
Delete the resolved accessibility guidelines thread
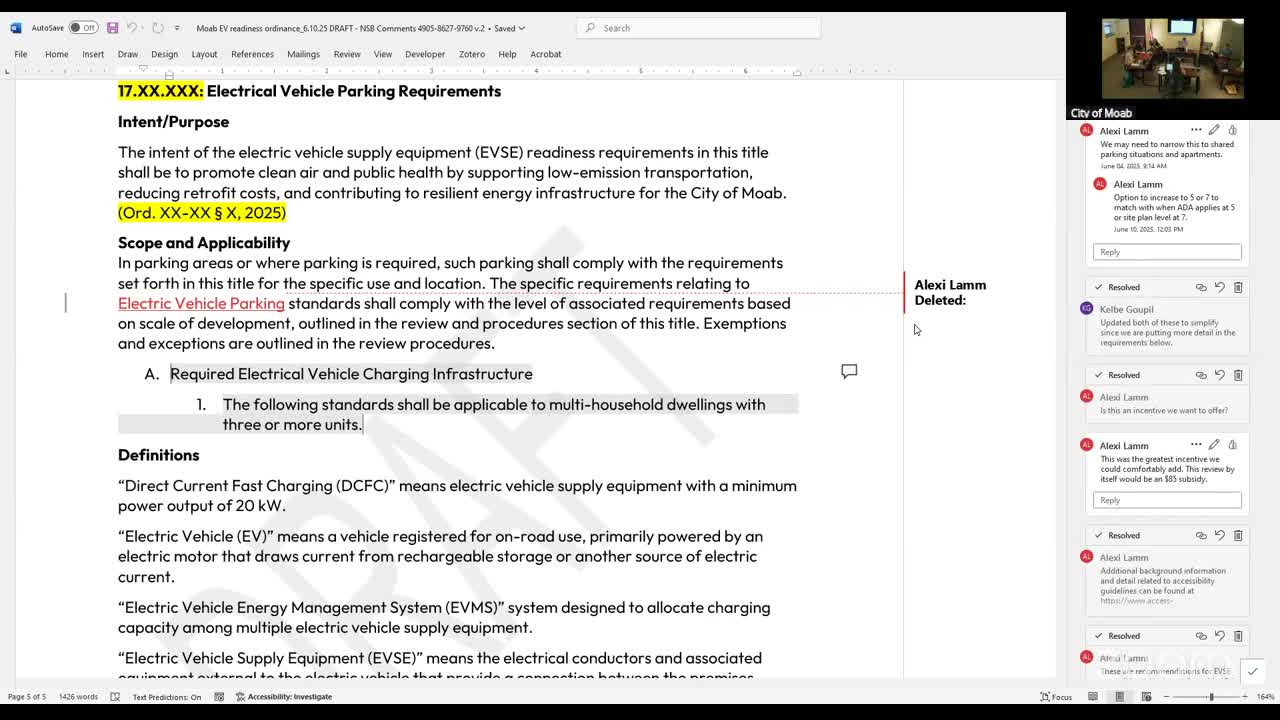[x=1238, y=535]
